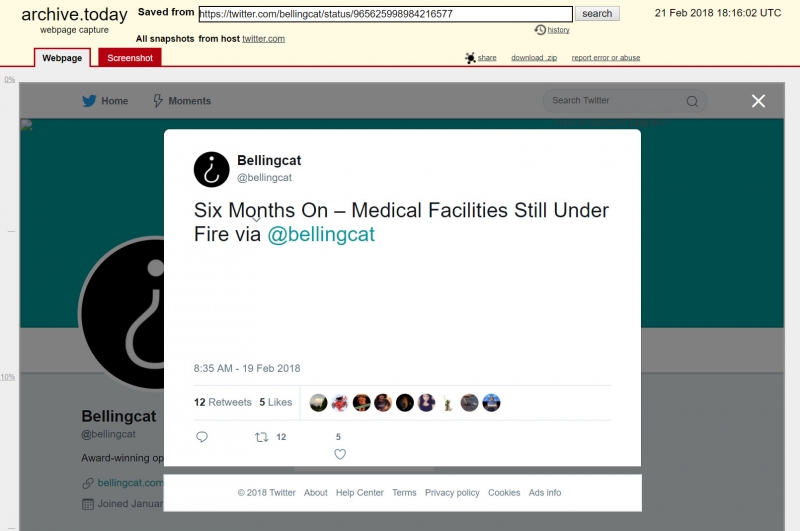
Task: Open the twitter.com host snapshots link
Action: (263, 39)
